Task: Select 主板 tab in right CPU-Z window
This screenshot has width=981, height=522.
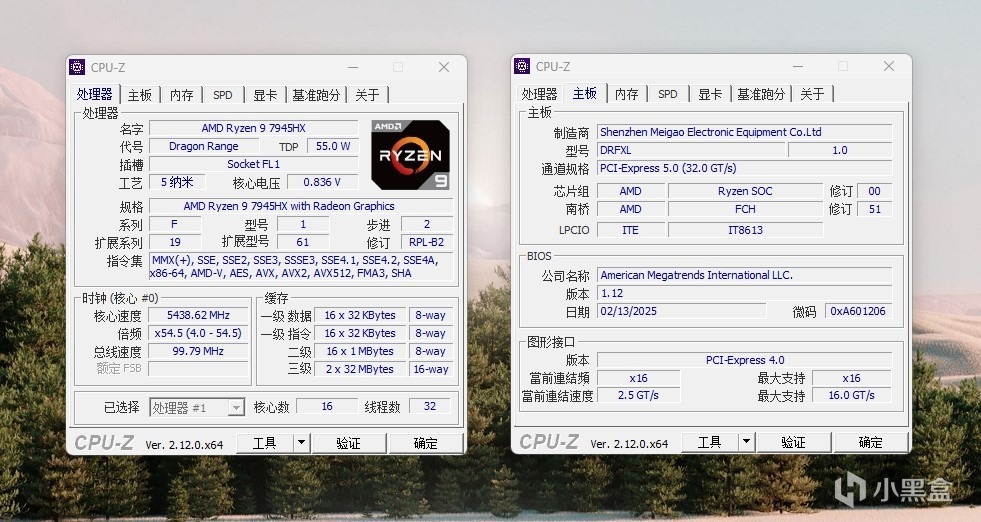Action: click(x=585, y=93)
